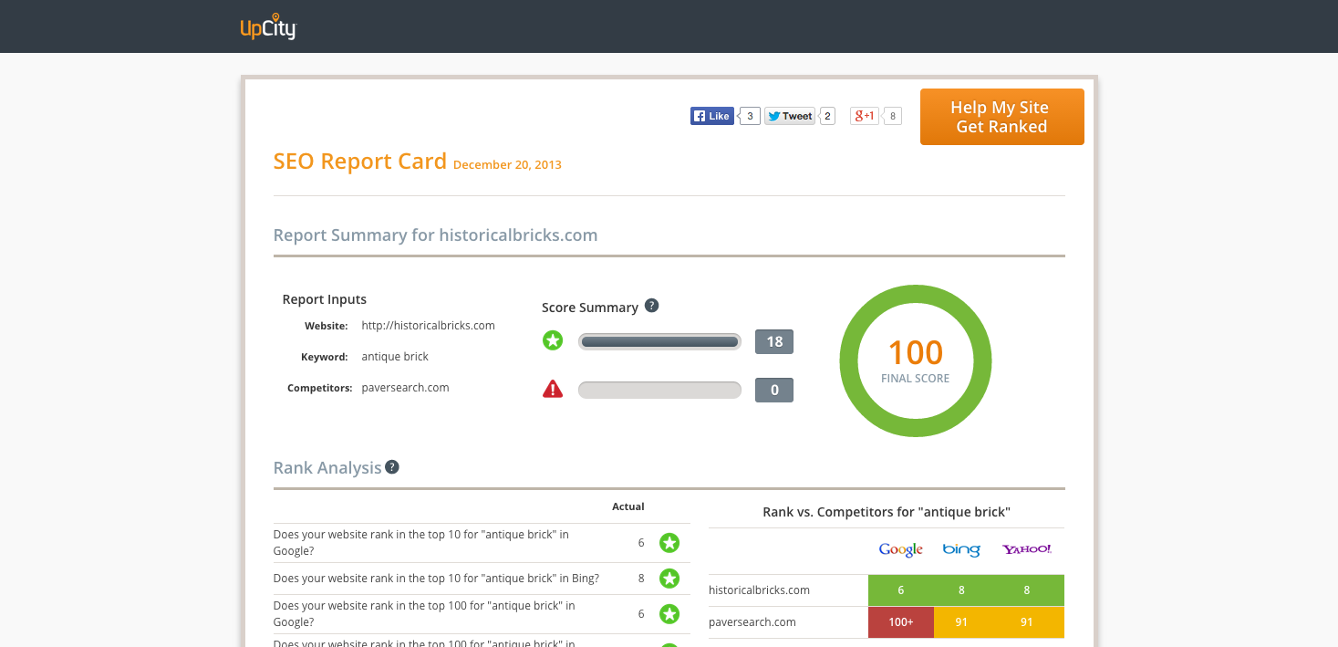
Task: Click paversearch.com Bing rank cell 91
Action: 961,622
